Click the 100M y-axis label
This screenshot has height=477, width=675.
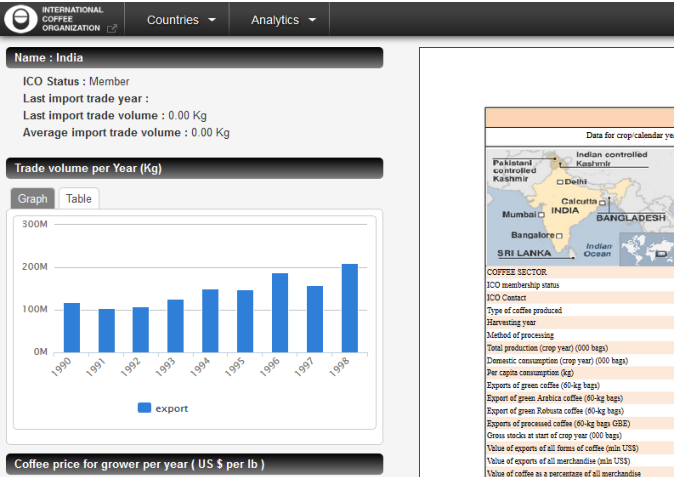pos(35,309)
